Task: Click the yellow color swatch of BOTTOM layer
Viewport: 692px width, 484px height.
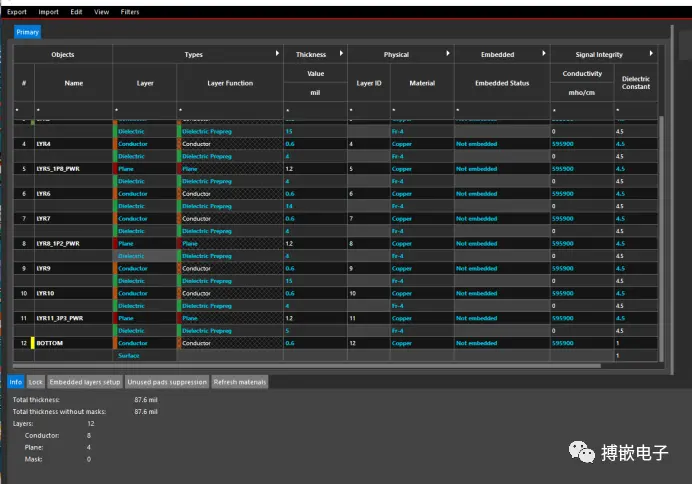Action: click(32, 343)
